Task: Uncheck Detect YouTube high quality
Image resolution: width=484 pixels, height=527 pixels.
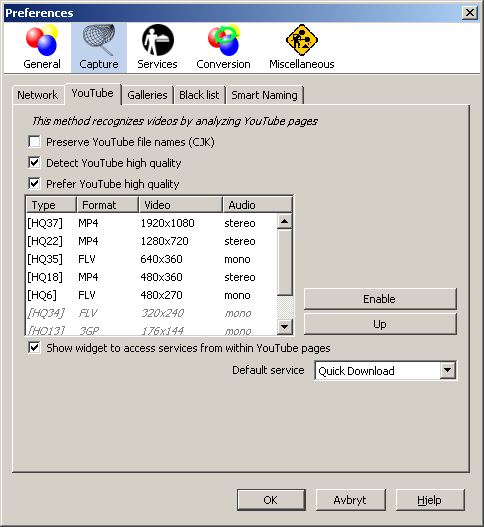Action: pyautogui.click(x=34, y=163)
